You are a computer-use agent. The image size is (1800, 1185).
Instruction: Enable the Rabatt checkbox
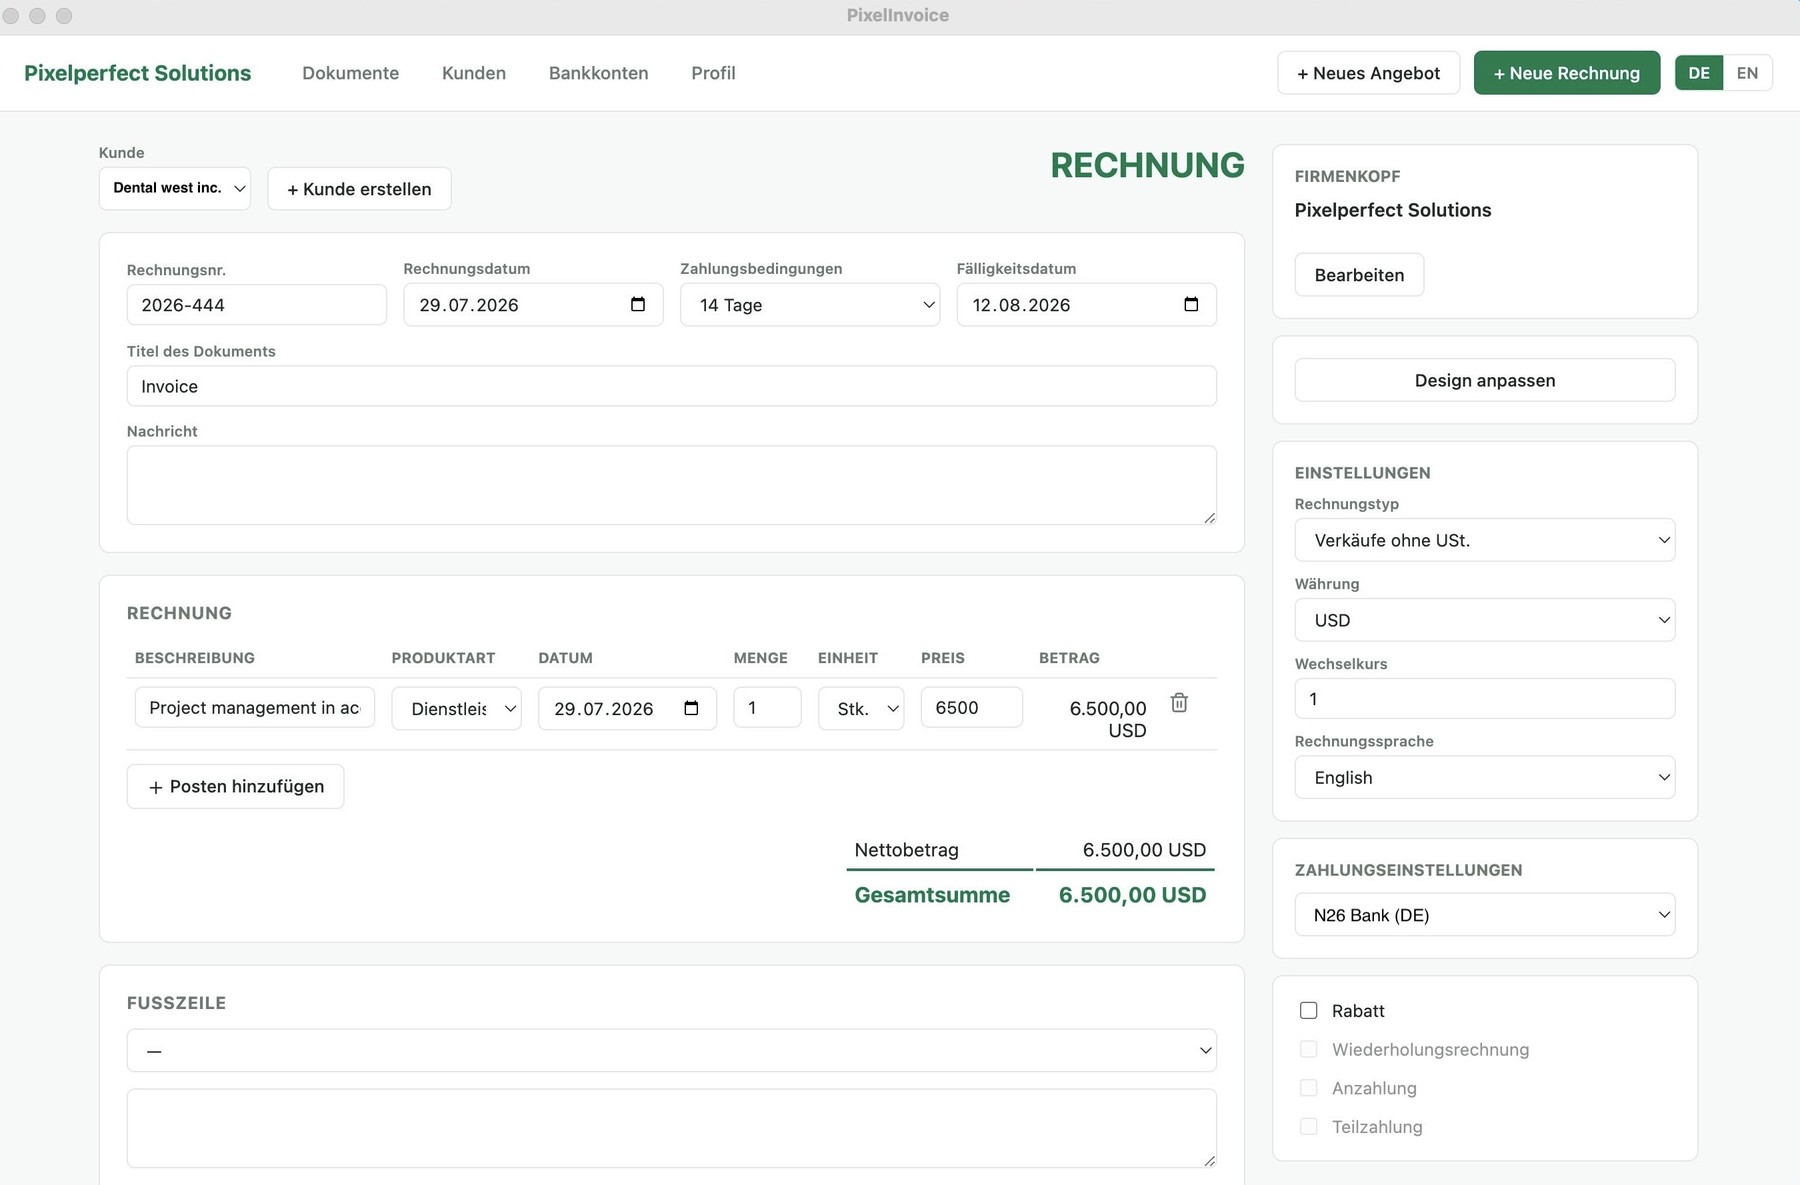point(1308,1010)
